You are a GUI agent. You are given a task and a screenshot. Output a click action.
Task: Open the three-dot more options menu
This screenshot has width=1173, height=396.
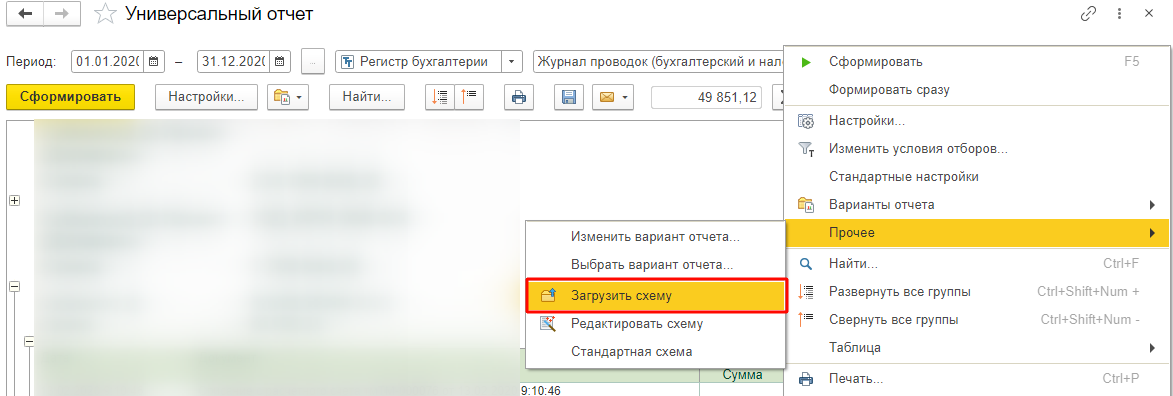pyautogui.click(x=1120, y=13)
